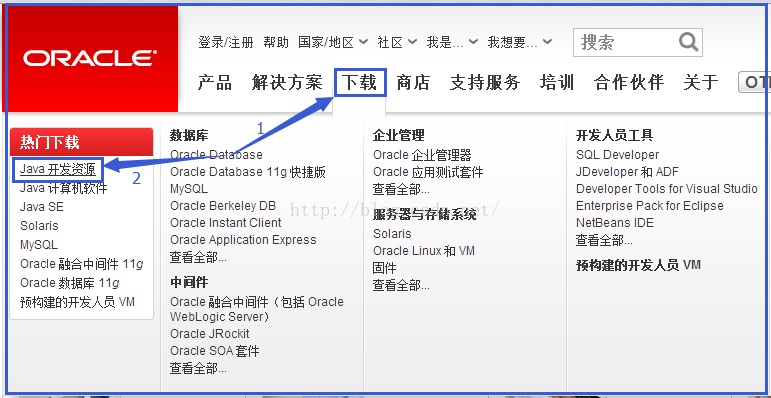Click 查看全部... under 服务器与存储系统
The image size is (771, 398).
point(401,285)
